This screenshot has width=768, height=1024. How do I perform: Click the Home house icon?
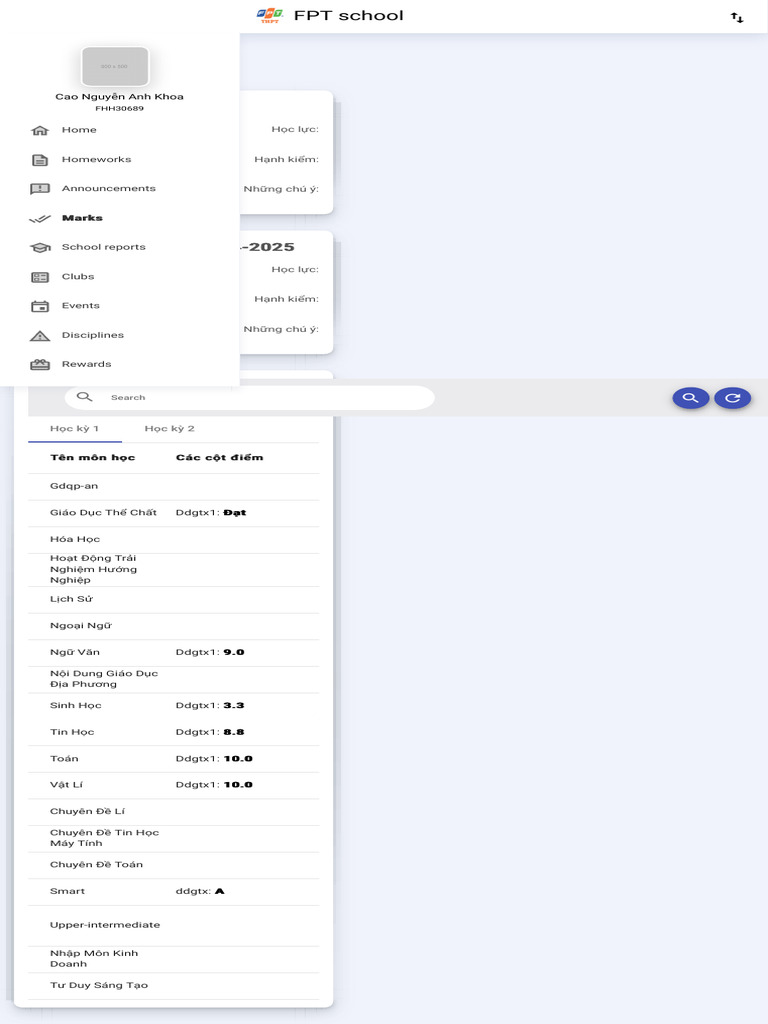(x=40, y=130)
